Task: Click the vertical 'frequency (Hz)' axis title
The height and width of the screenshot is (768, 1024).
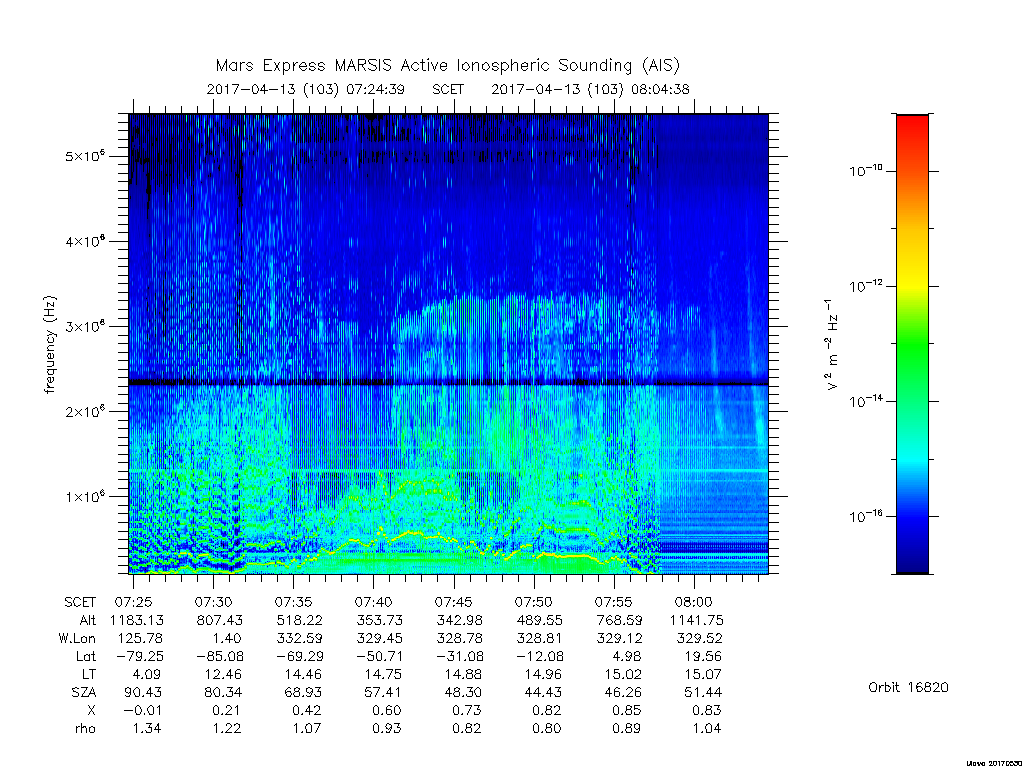Action: click(50, 345)
